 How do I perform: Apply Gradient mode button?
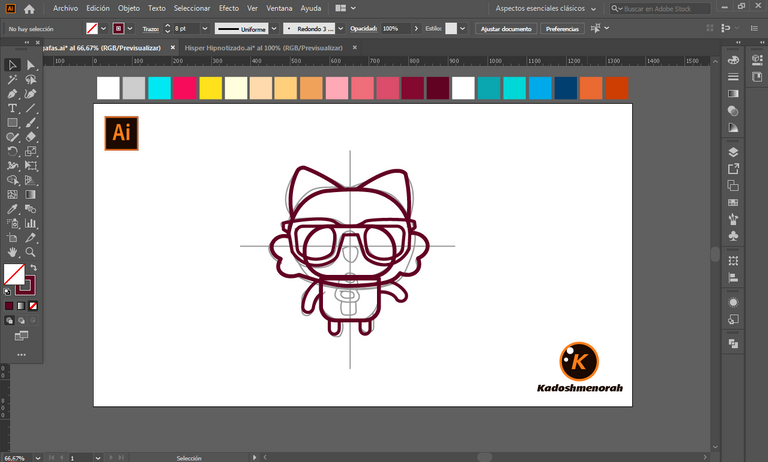pos(21,306)
